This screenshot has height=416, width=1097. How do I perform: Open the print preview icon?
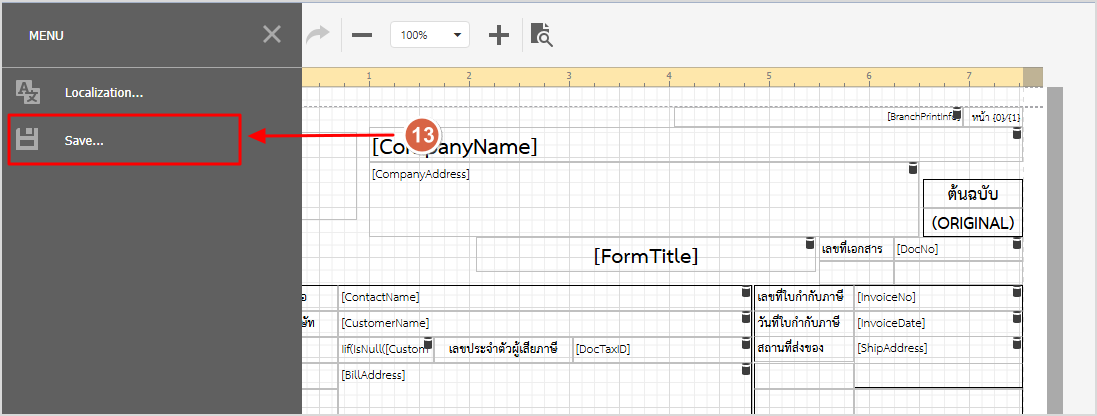point(541,35)
